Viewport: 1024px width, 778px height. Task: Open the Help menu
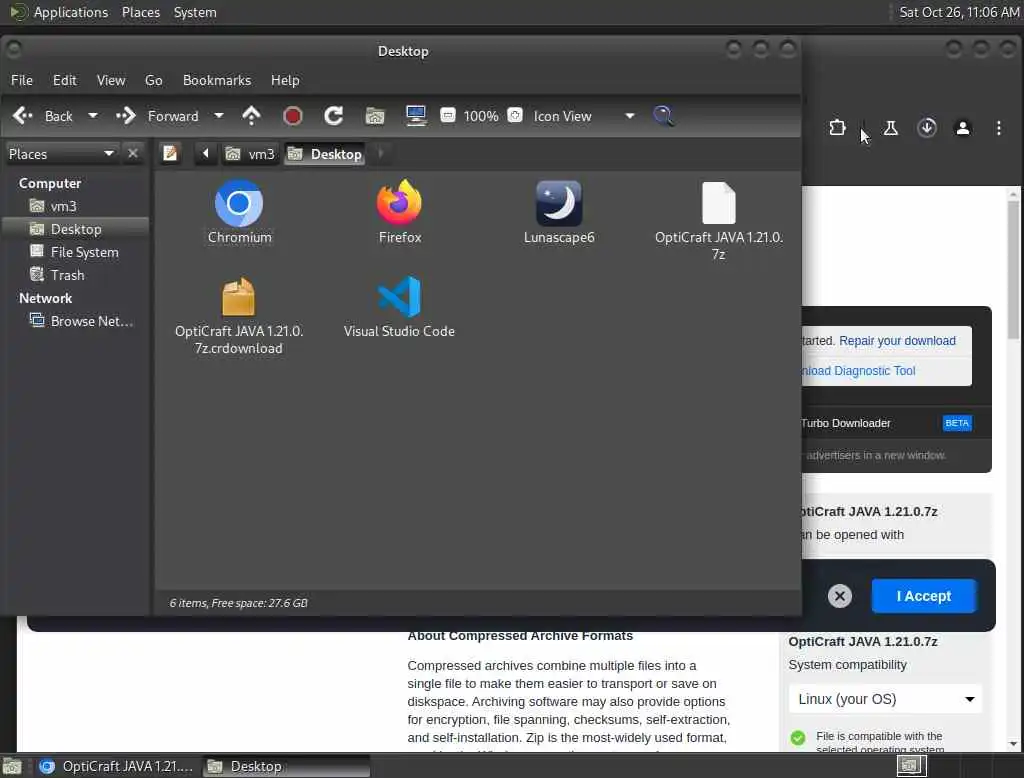point(285,80)
